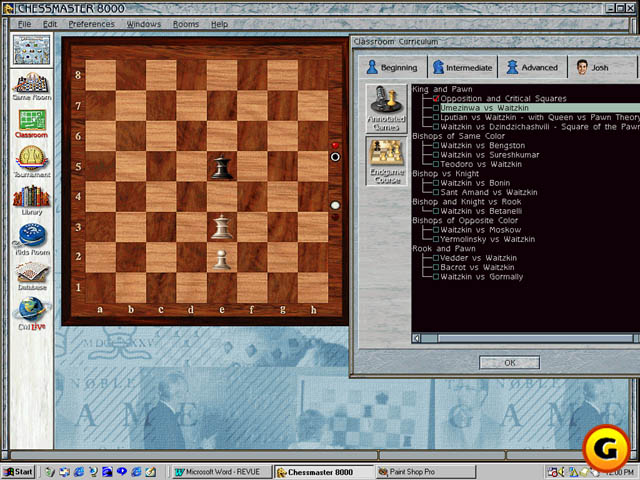
Task: Toggle the Opposition and Critical Squares checkbox
Action: [436, 99]
